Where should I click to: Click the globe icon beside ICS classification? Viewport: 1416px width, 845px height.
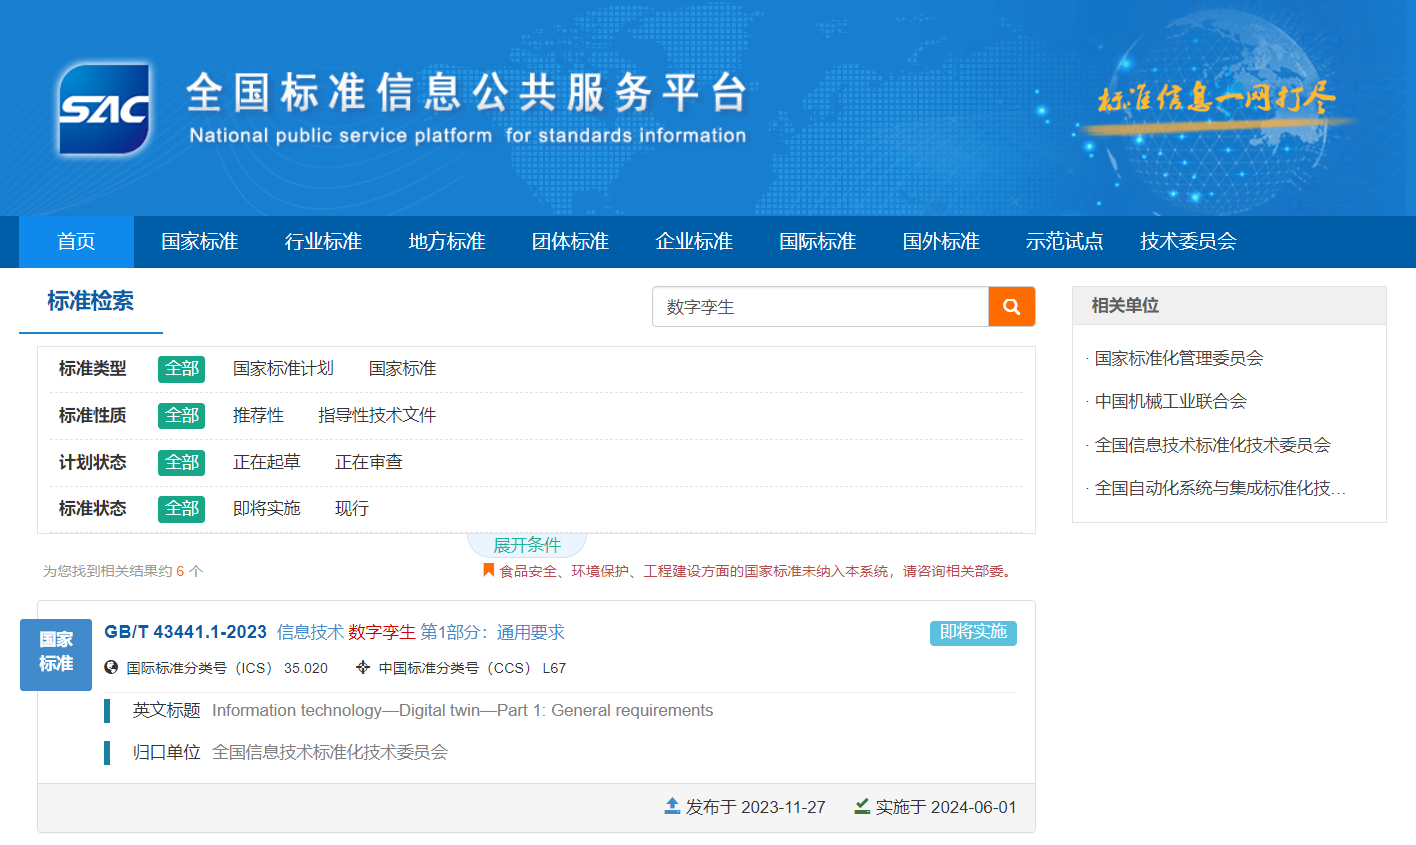pyautogui.click(x=108, y=667)
